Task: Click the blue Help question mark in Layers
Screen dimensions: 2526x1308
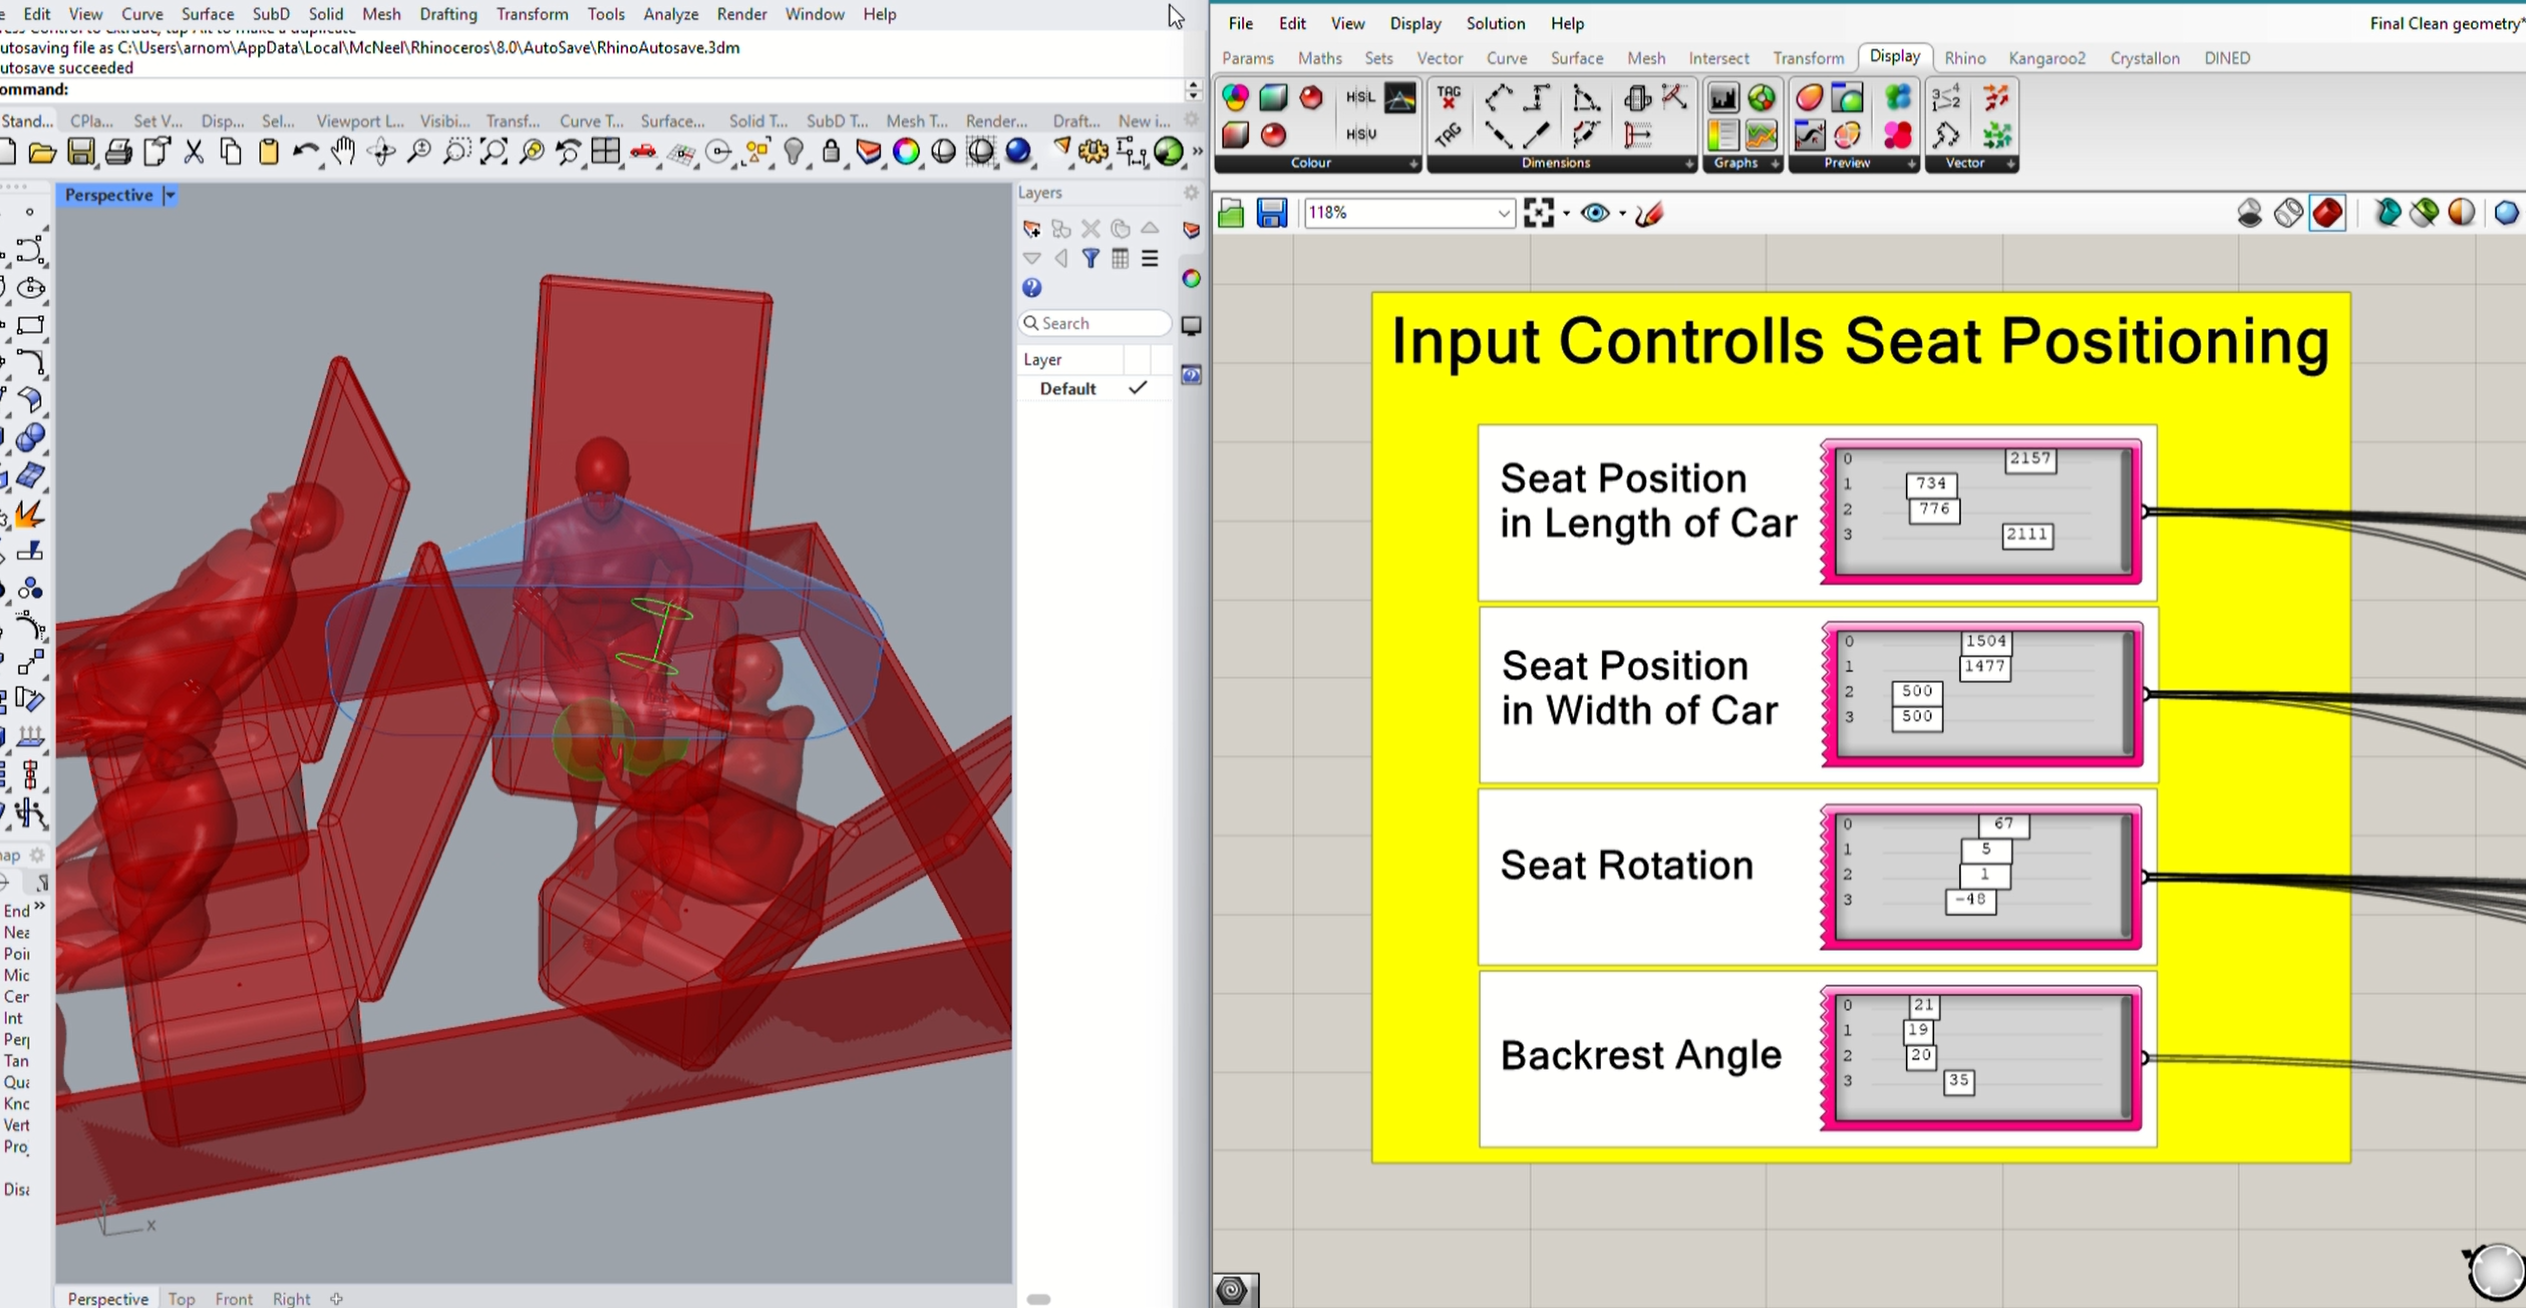Action: pos(1032,288)
